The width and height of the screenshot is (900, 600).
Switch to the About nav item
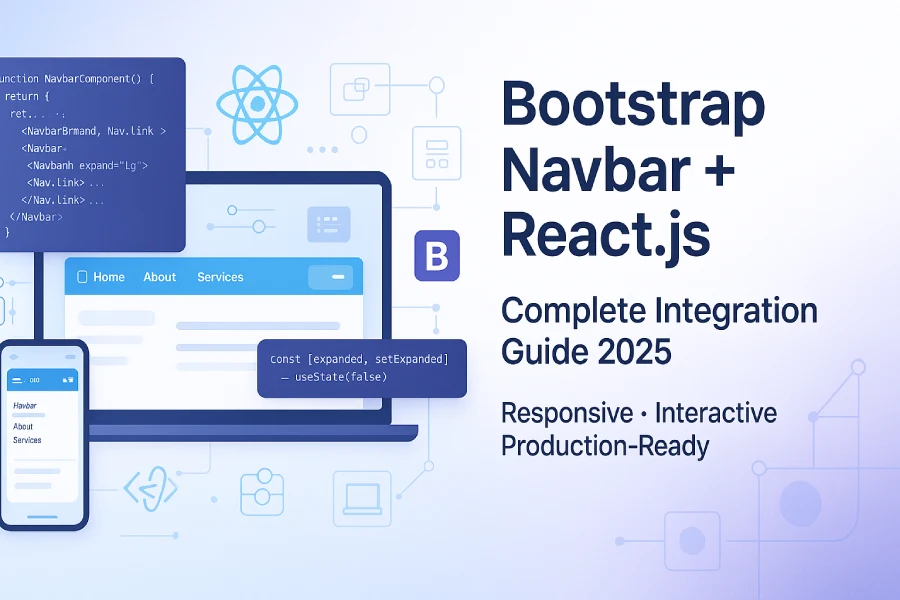[160, 276]
